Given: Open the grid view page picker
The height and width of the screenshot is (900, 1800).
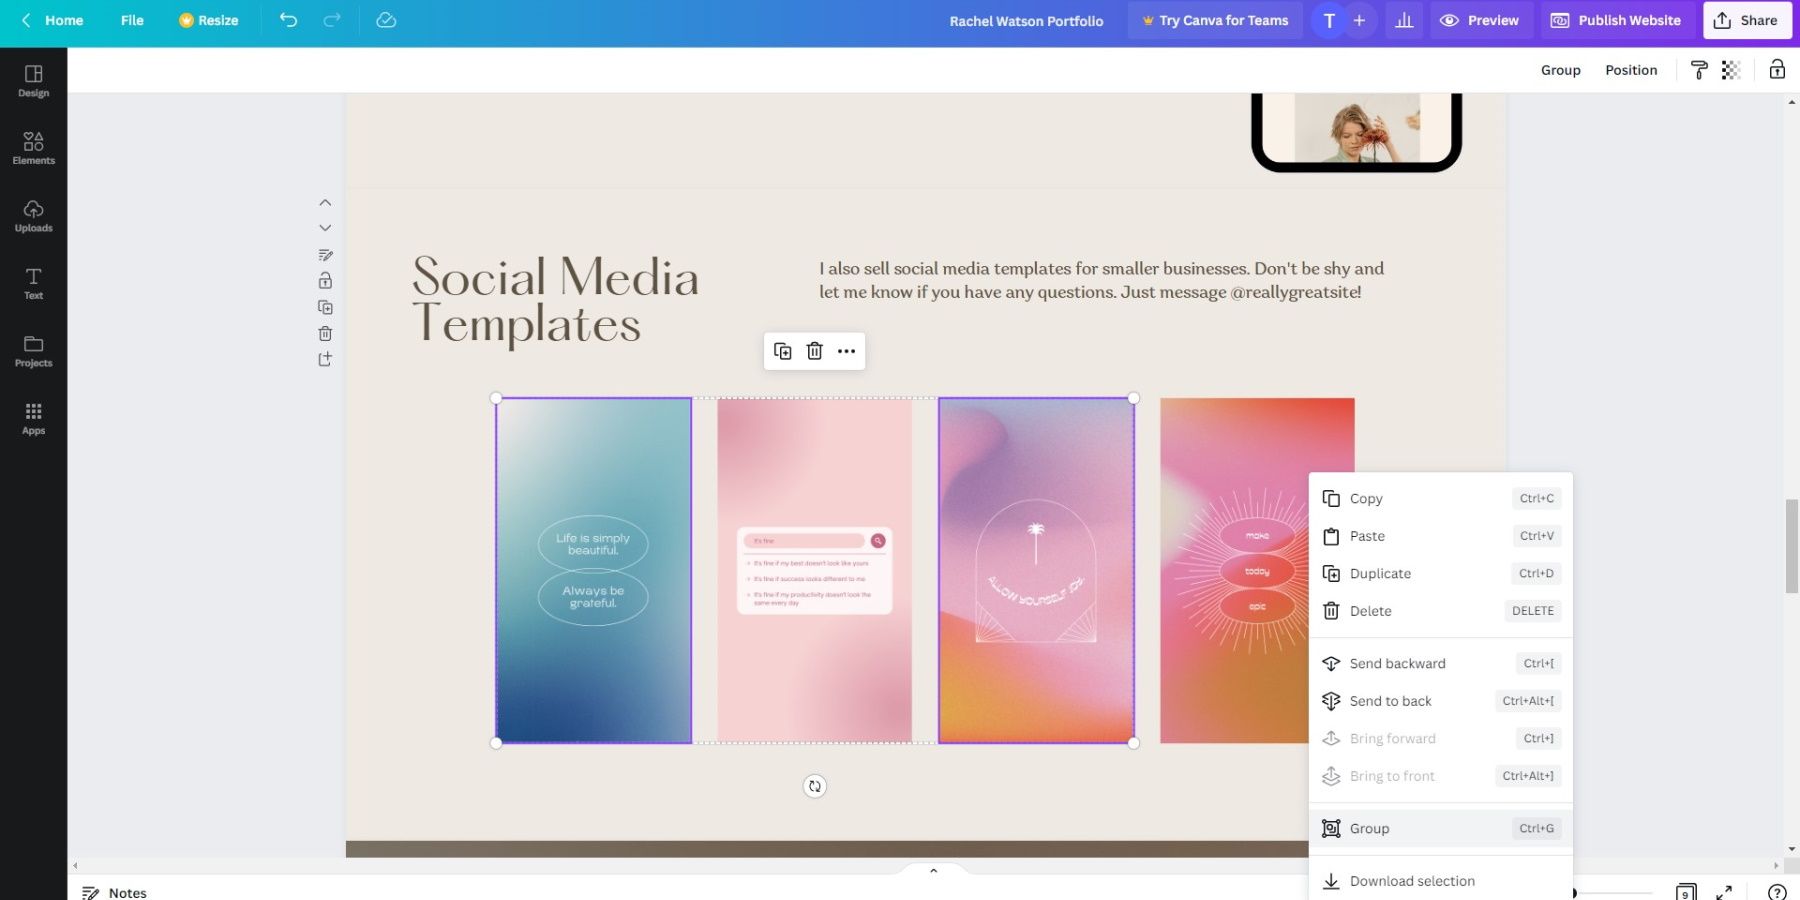Looking at the screenshot, I should [1685, 893].
